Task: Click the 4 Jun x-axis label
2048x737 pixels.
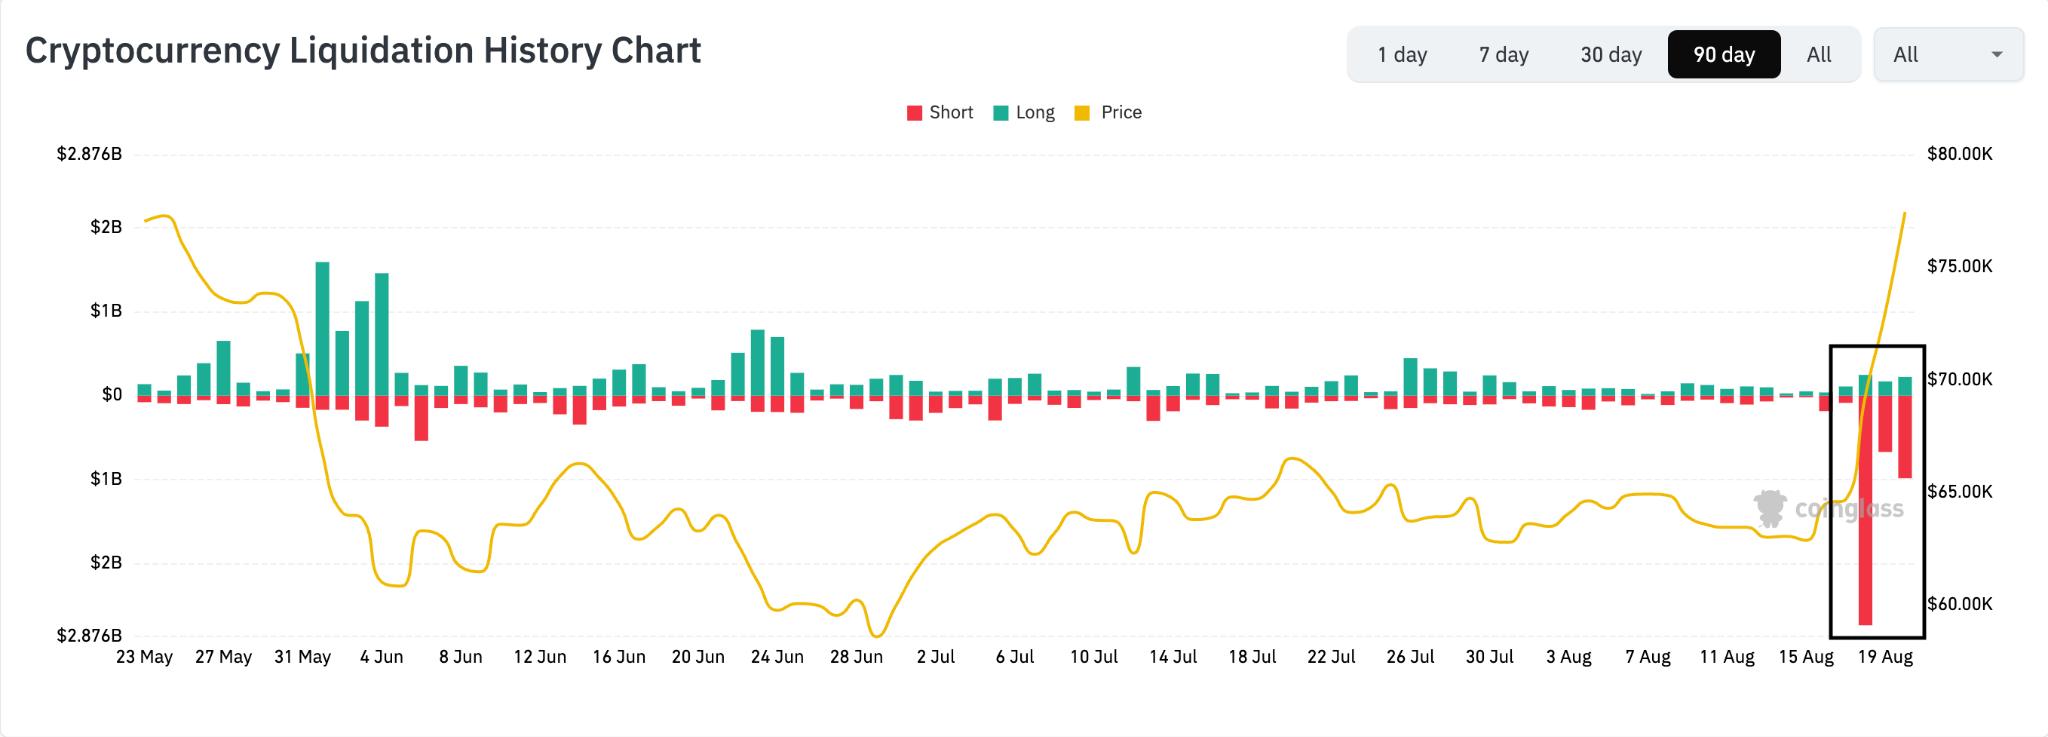Action: point(382,657)
